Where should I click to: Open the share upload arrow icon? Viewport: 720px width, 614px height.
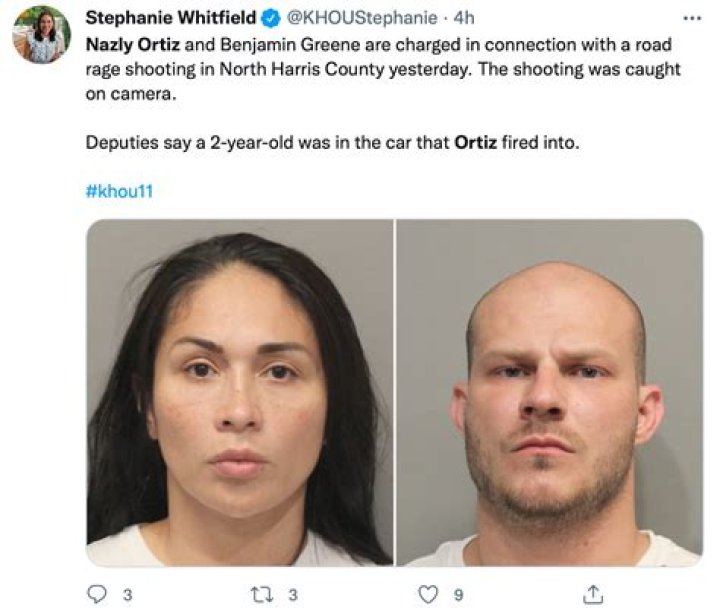(593, 594)
